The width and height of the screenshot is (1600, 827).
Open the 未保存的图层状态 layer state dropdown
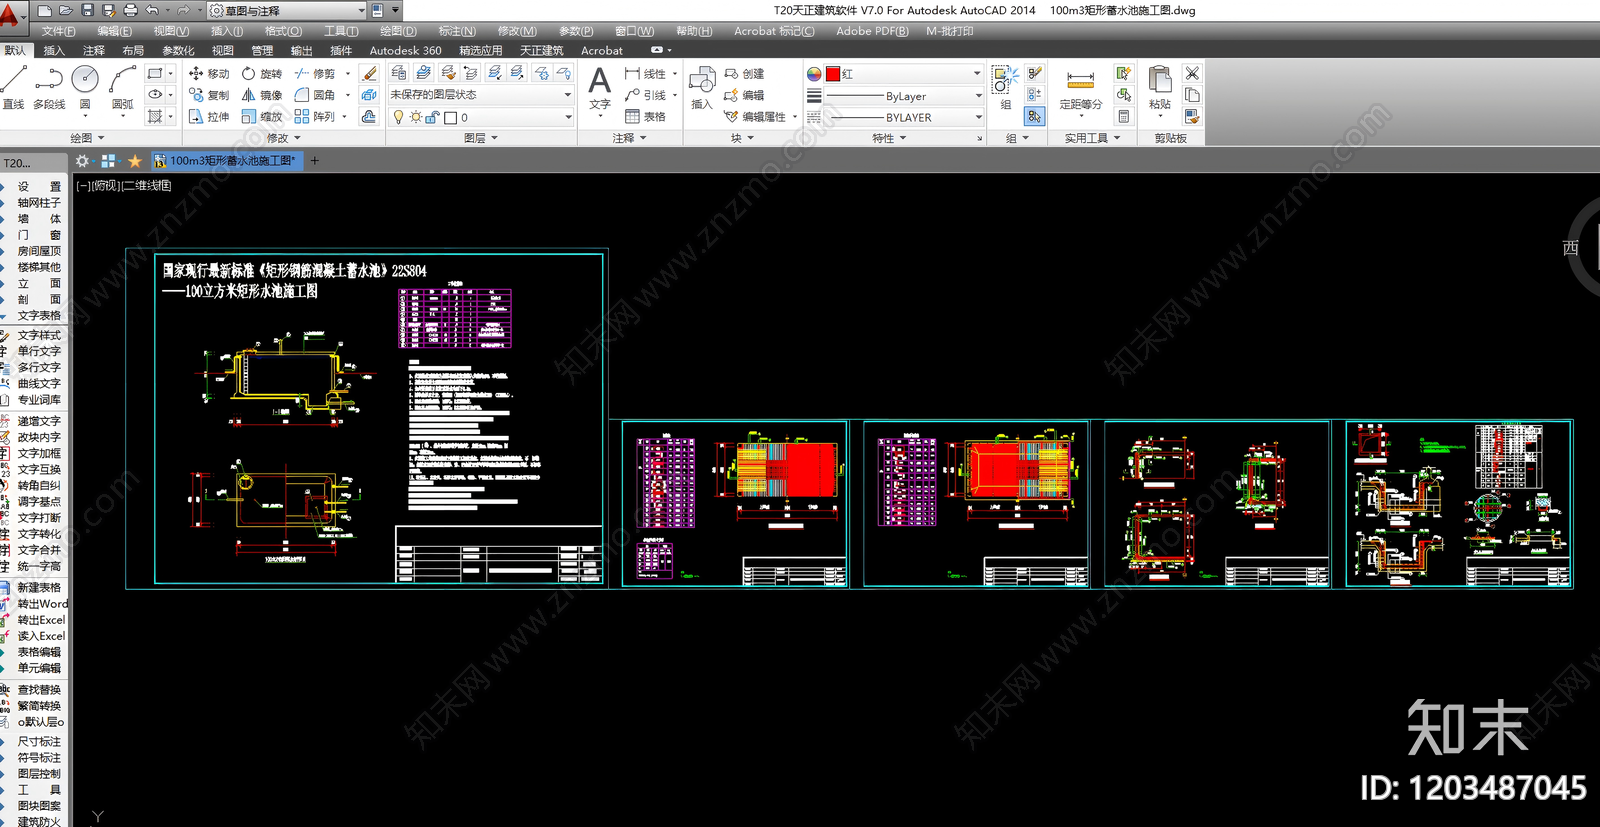tap(480, 95)
